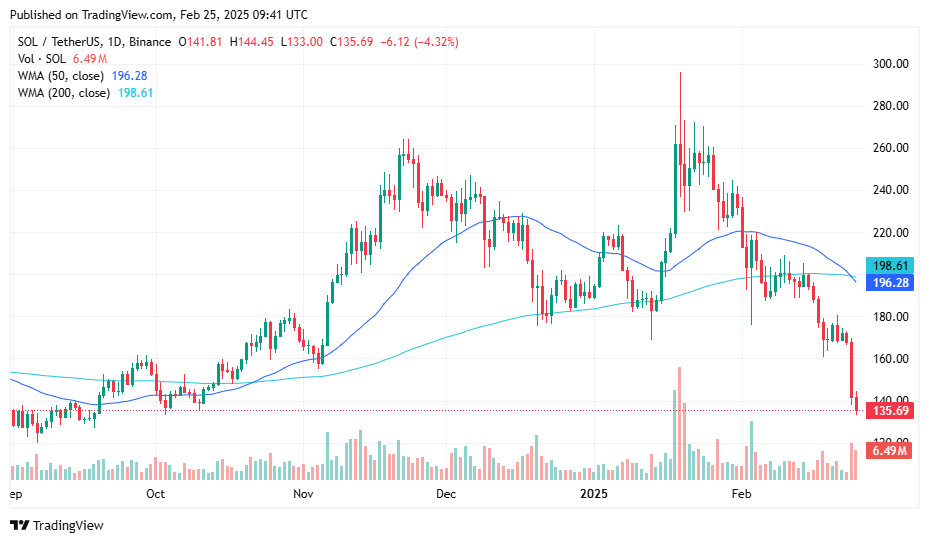929x543 pixels.
Task: Select the WMA (50, close) indicator label
Action: pos(60,76)
